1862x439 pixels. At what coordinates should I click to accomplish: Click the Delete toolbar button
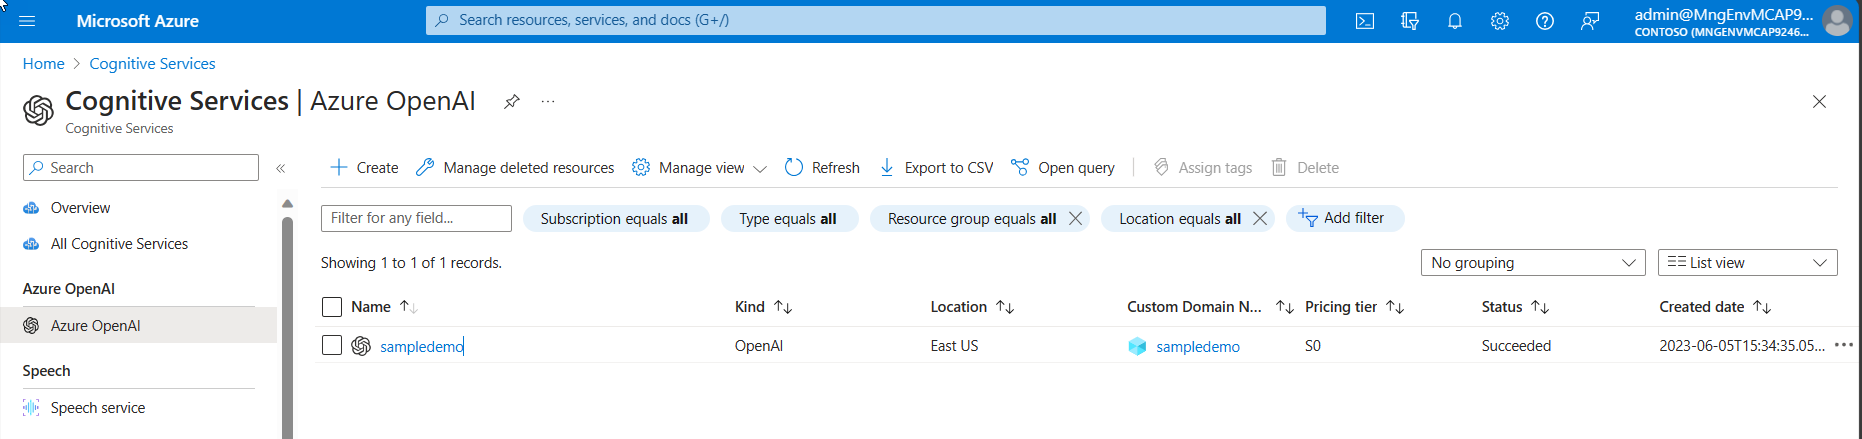[x=1305, y=168]
